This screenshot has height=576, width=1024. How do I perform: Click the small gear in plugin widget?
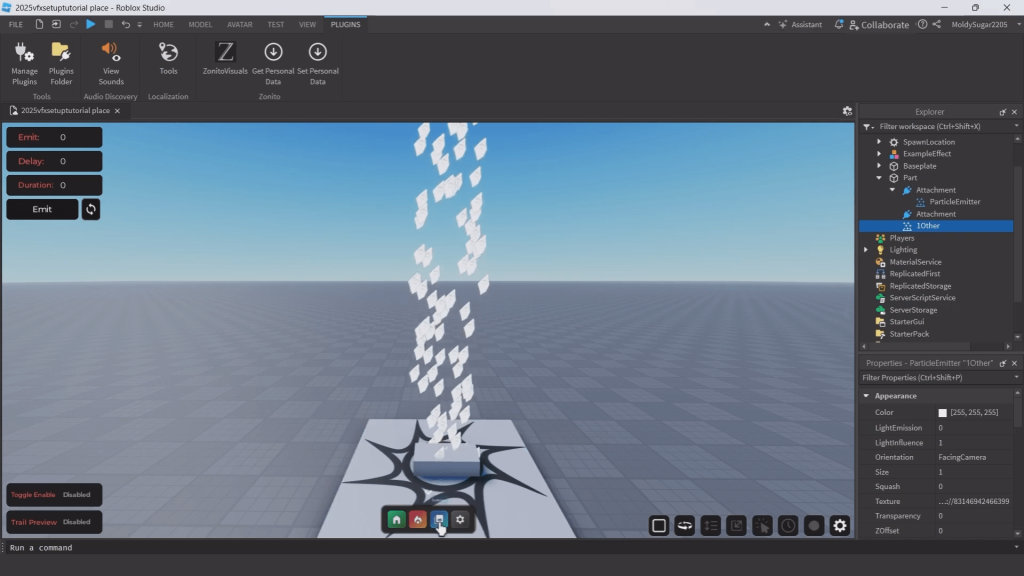tap(460, 520)
